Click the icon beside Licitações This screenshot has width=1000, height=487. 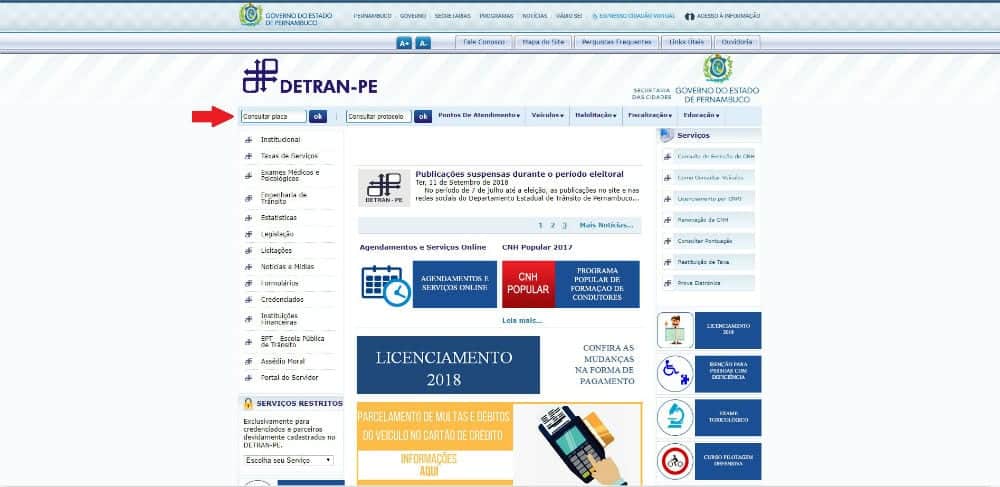tap(249, 251)
